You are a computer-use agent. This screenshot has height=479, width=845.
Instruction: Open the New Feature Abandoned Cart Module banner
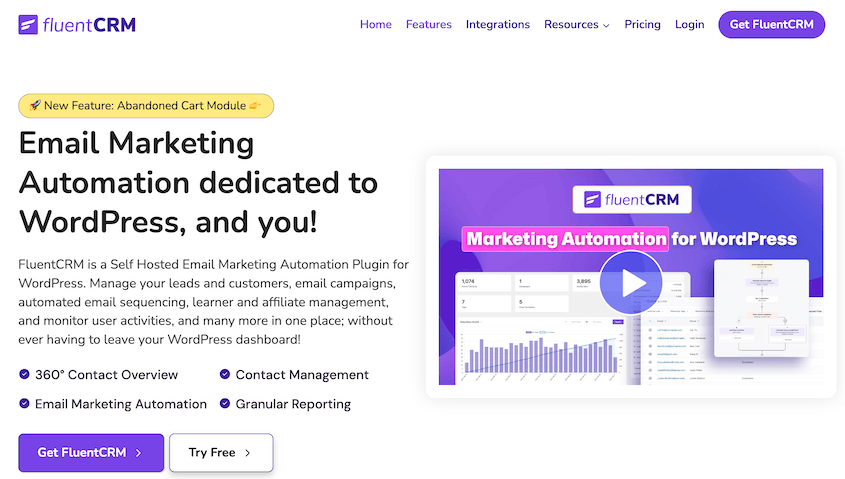point(146,106)
